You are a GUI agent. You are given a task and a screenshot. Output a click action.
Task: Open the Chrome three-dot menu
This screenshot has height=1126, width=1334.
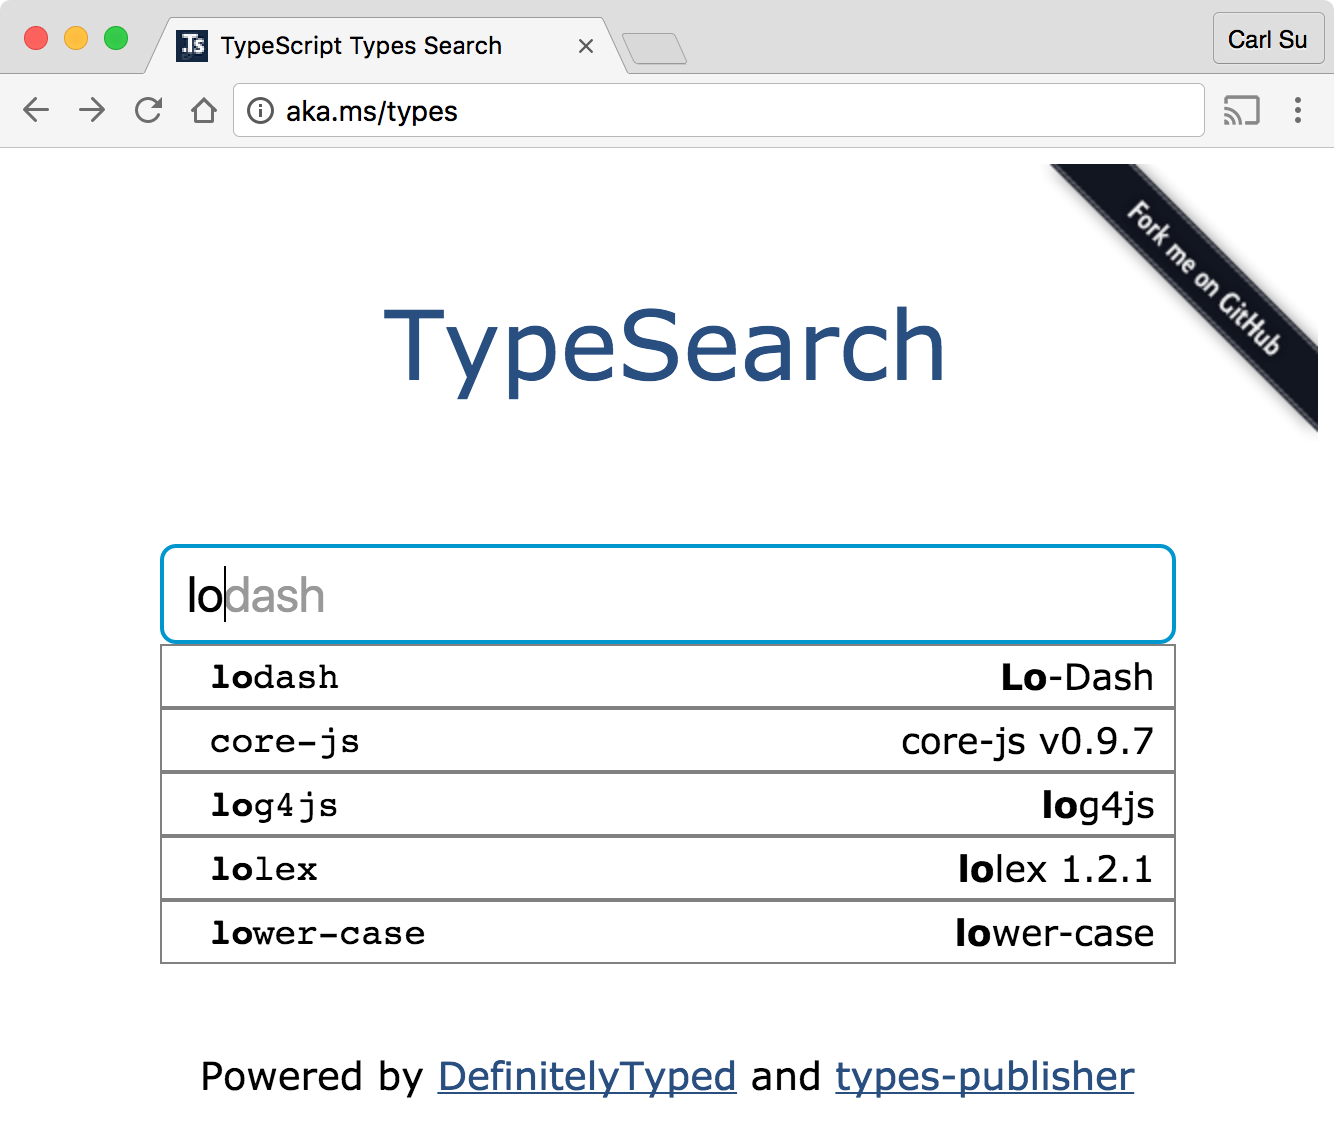click(1298, 110)
